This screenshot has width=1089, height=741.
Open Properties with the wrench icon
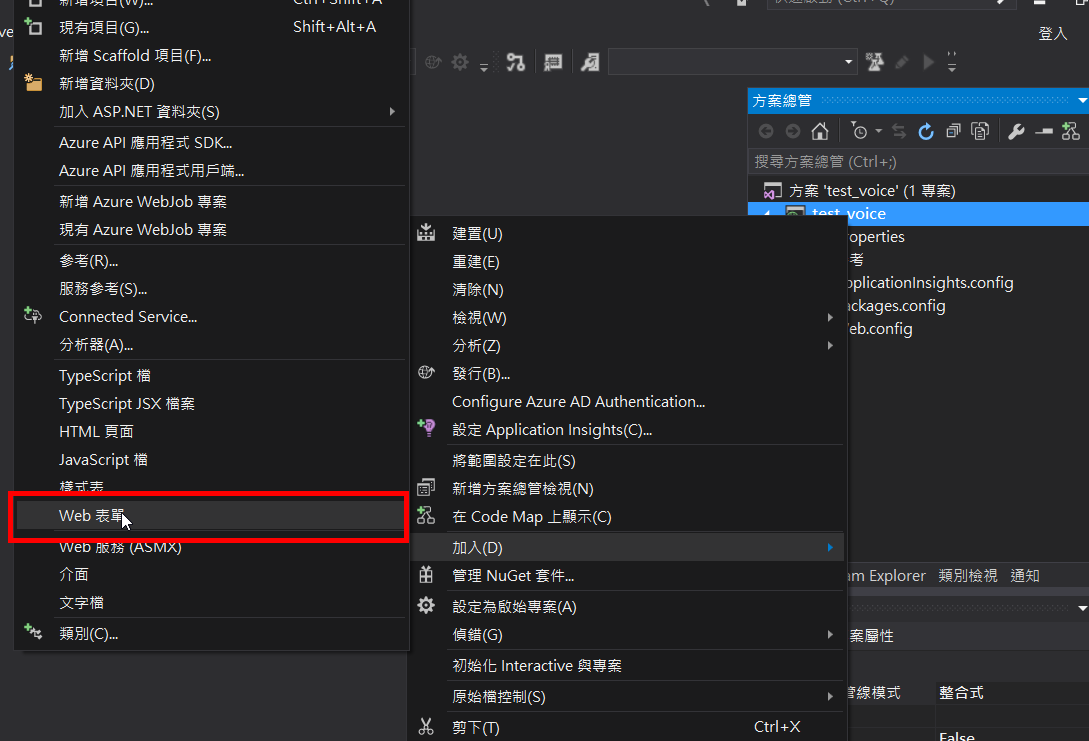coord(1016,131)
